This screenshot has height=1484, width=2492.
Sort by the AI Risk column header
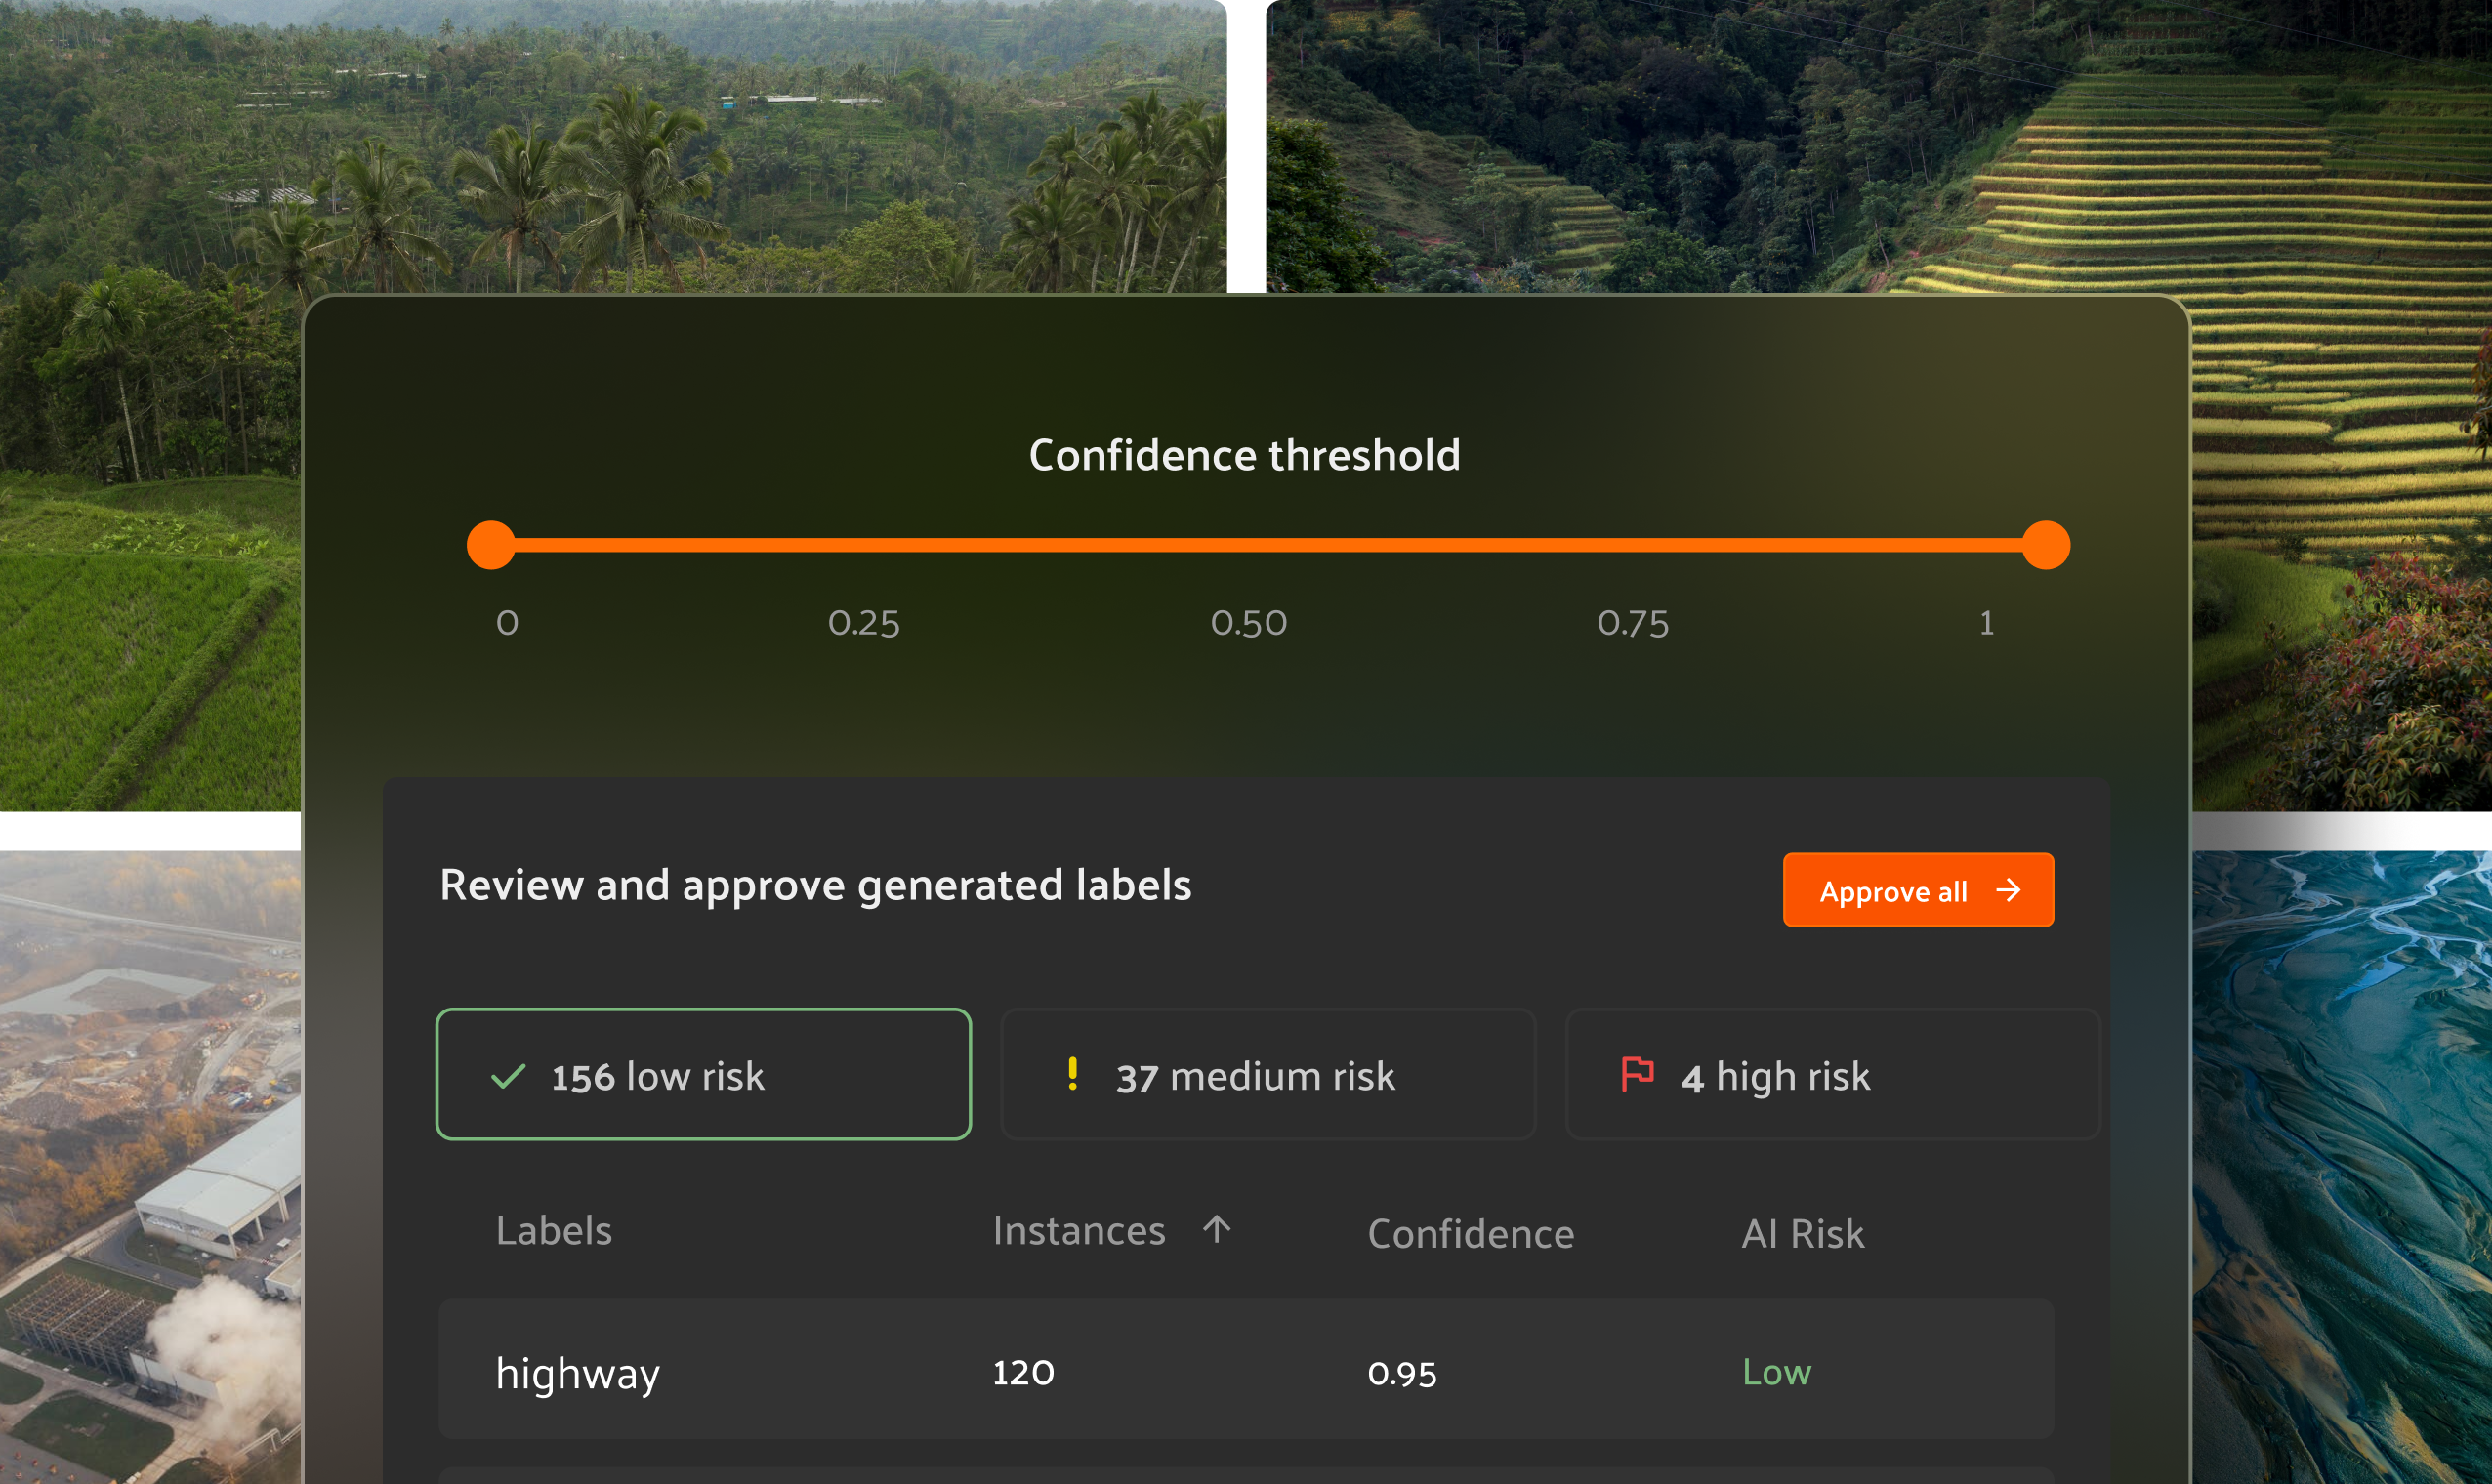(1802, 1234)
